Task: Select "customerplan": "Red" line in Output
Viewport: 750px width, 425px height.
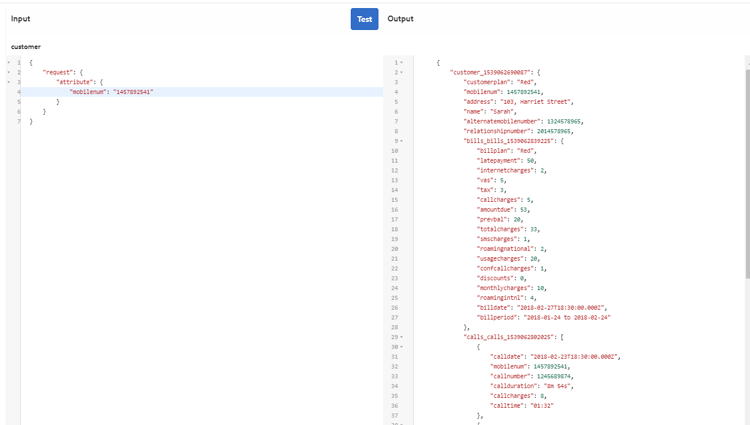Action: point(500,82)
